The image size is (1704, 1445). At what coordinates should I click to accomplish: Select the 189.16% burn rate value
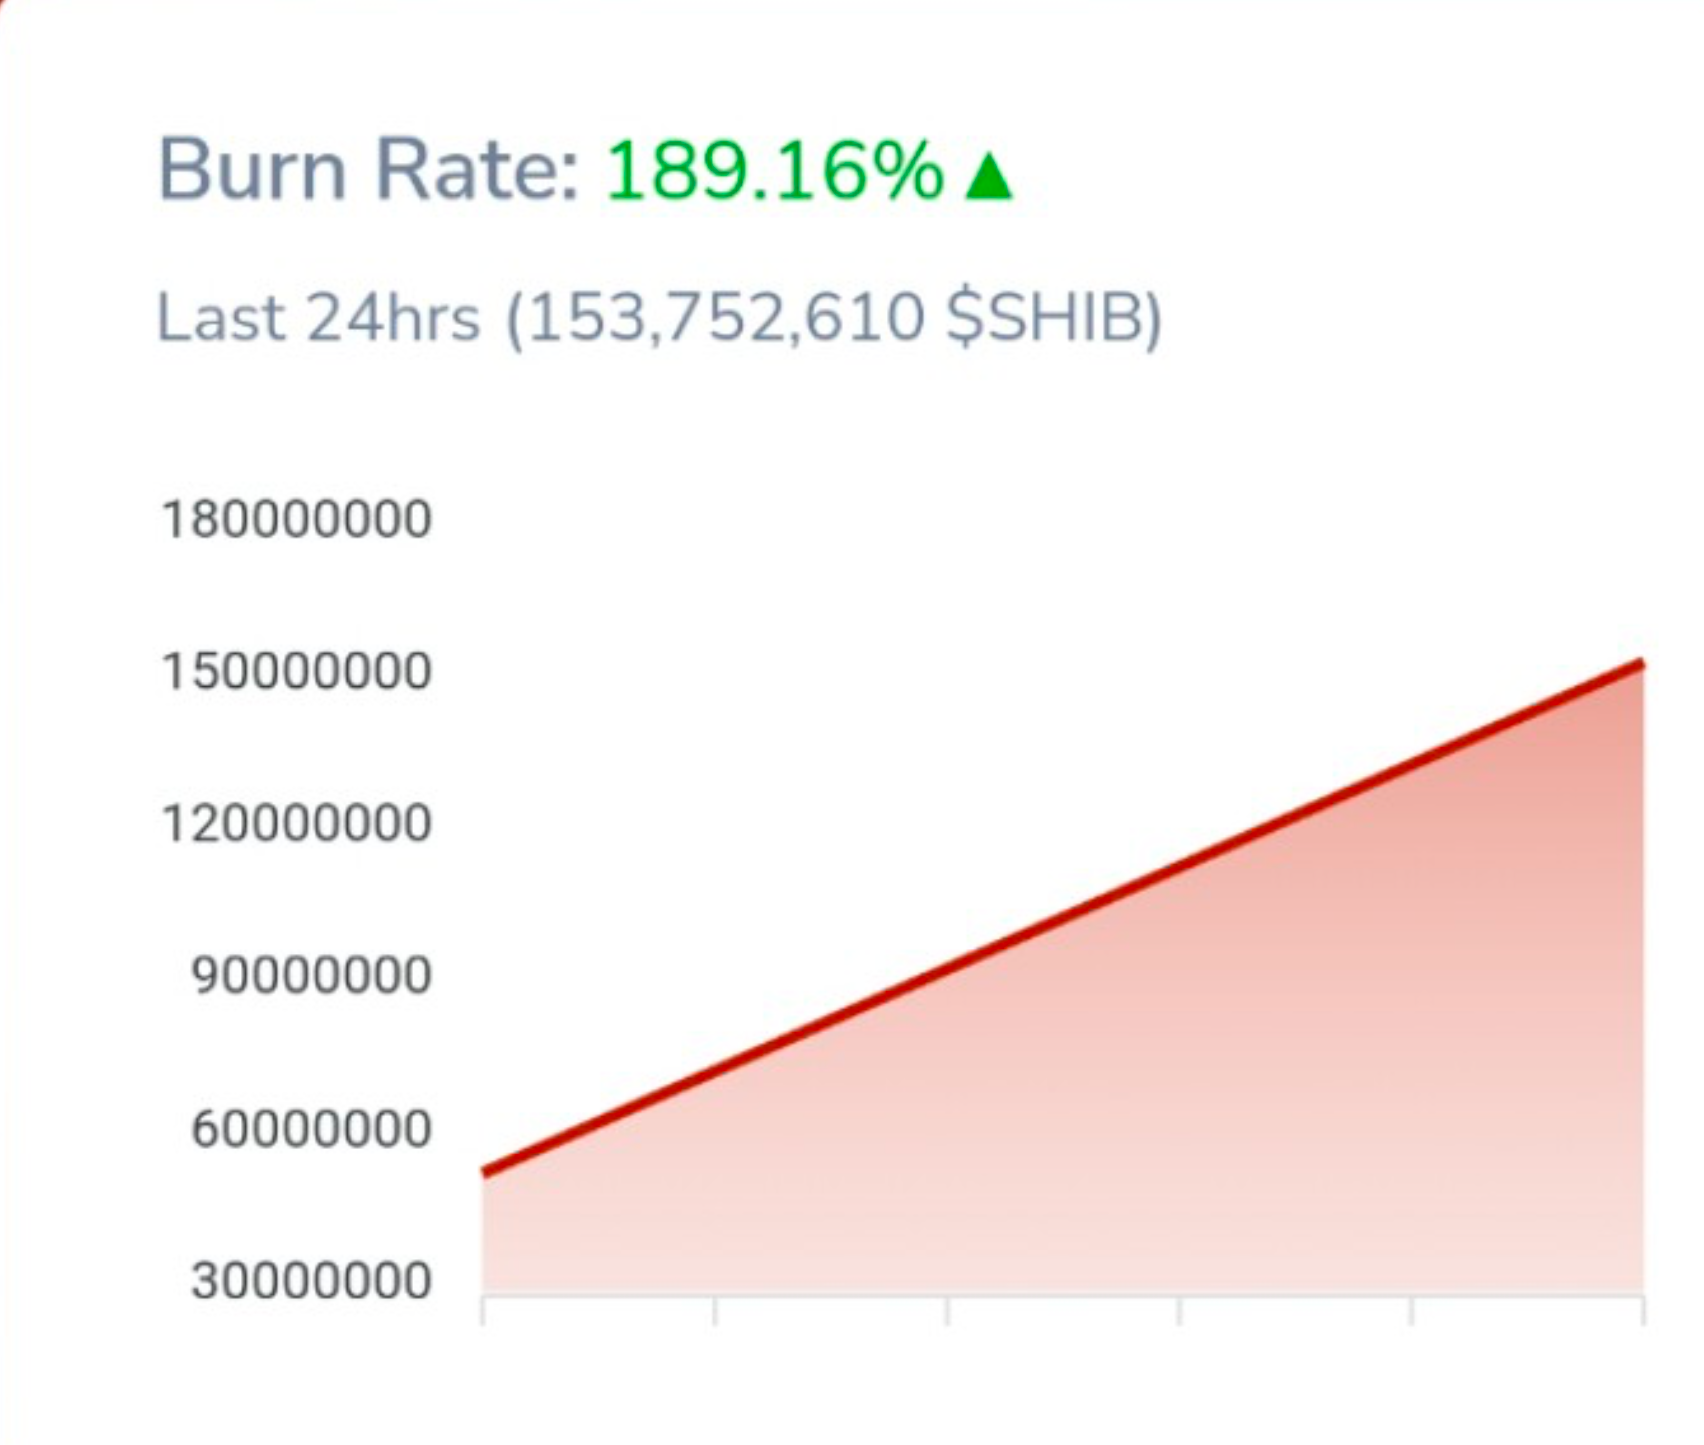[774, 170]
